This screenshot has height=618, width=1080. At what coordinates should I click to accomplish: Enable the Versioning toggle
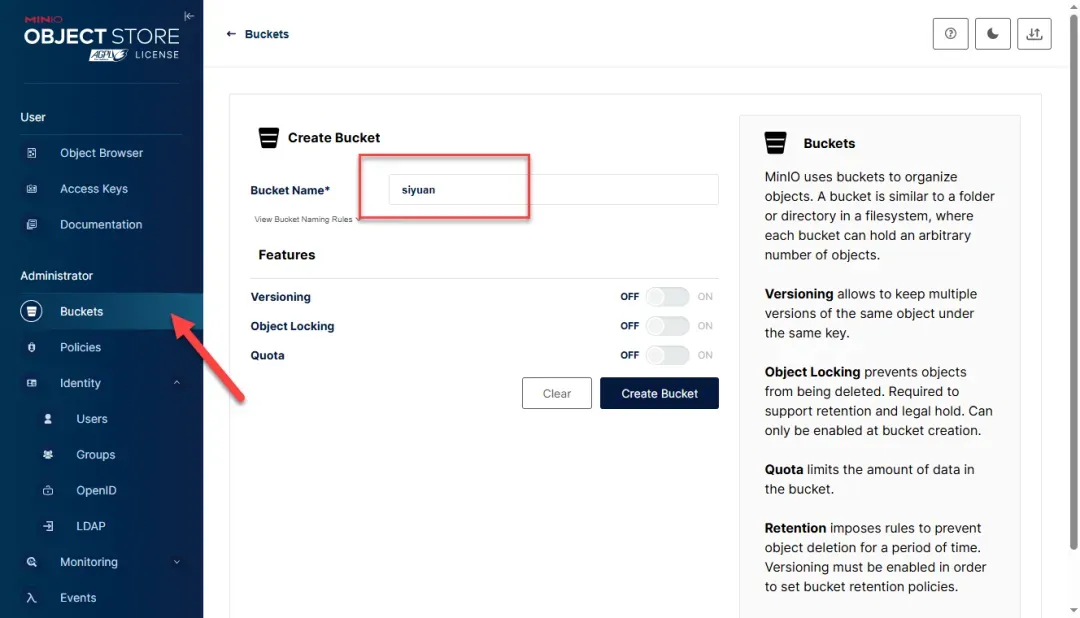coord(667,297)
